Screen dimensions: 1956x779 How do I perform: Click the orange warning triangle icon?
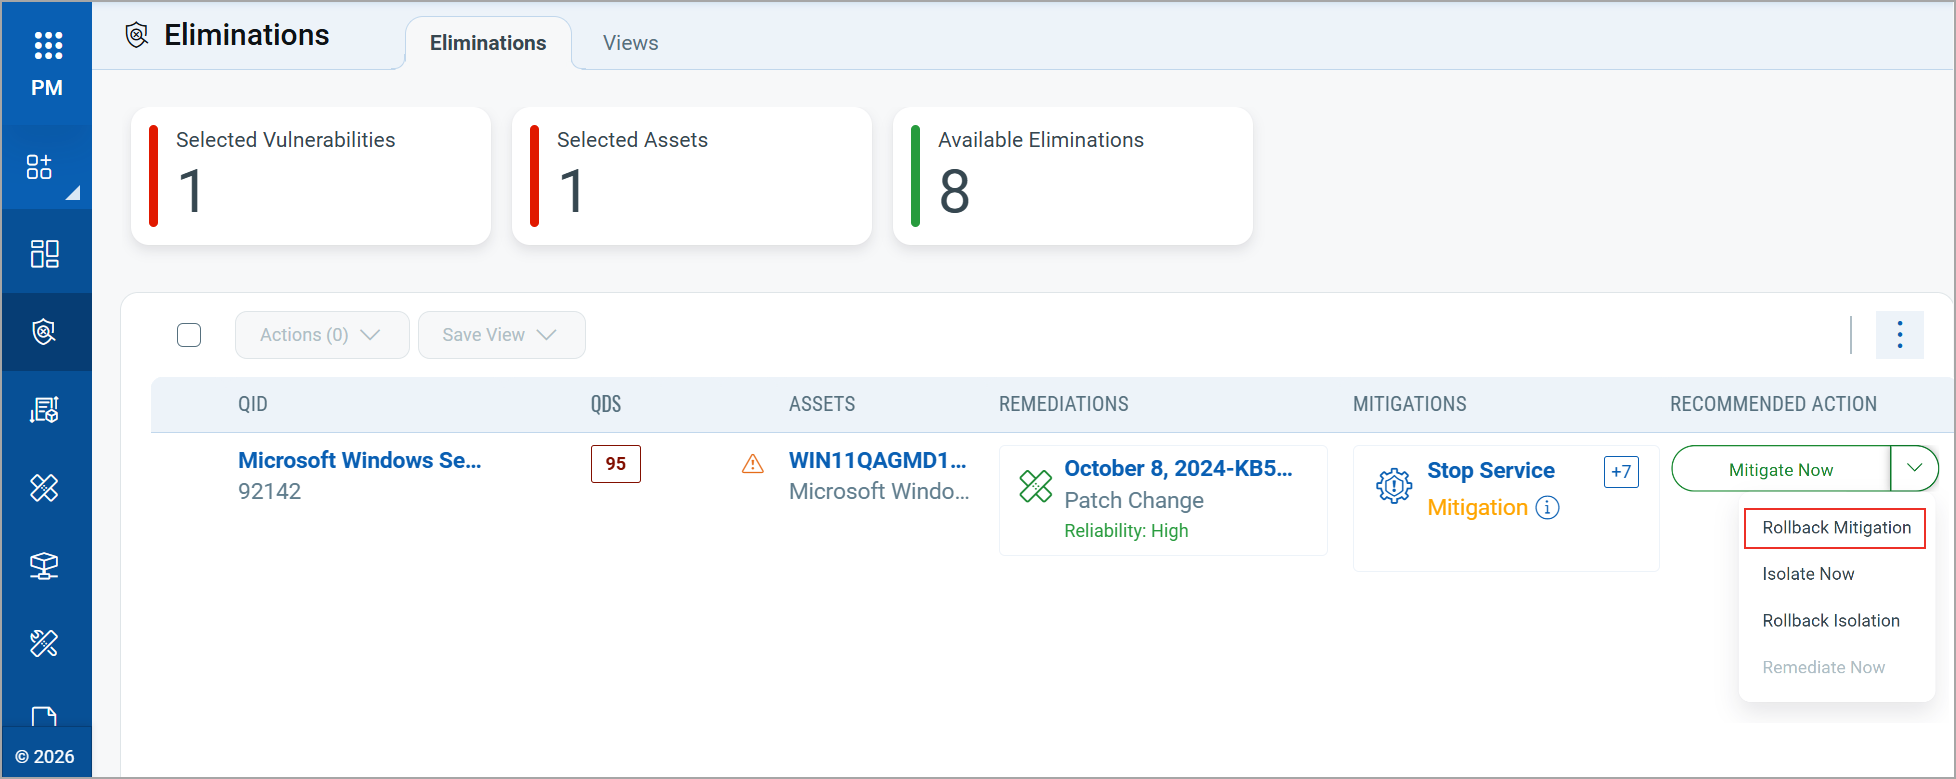coord(753,464)
